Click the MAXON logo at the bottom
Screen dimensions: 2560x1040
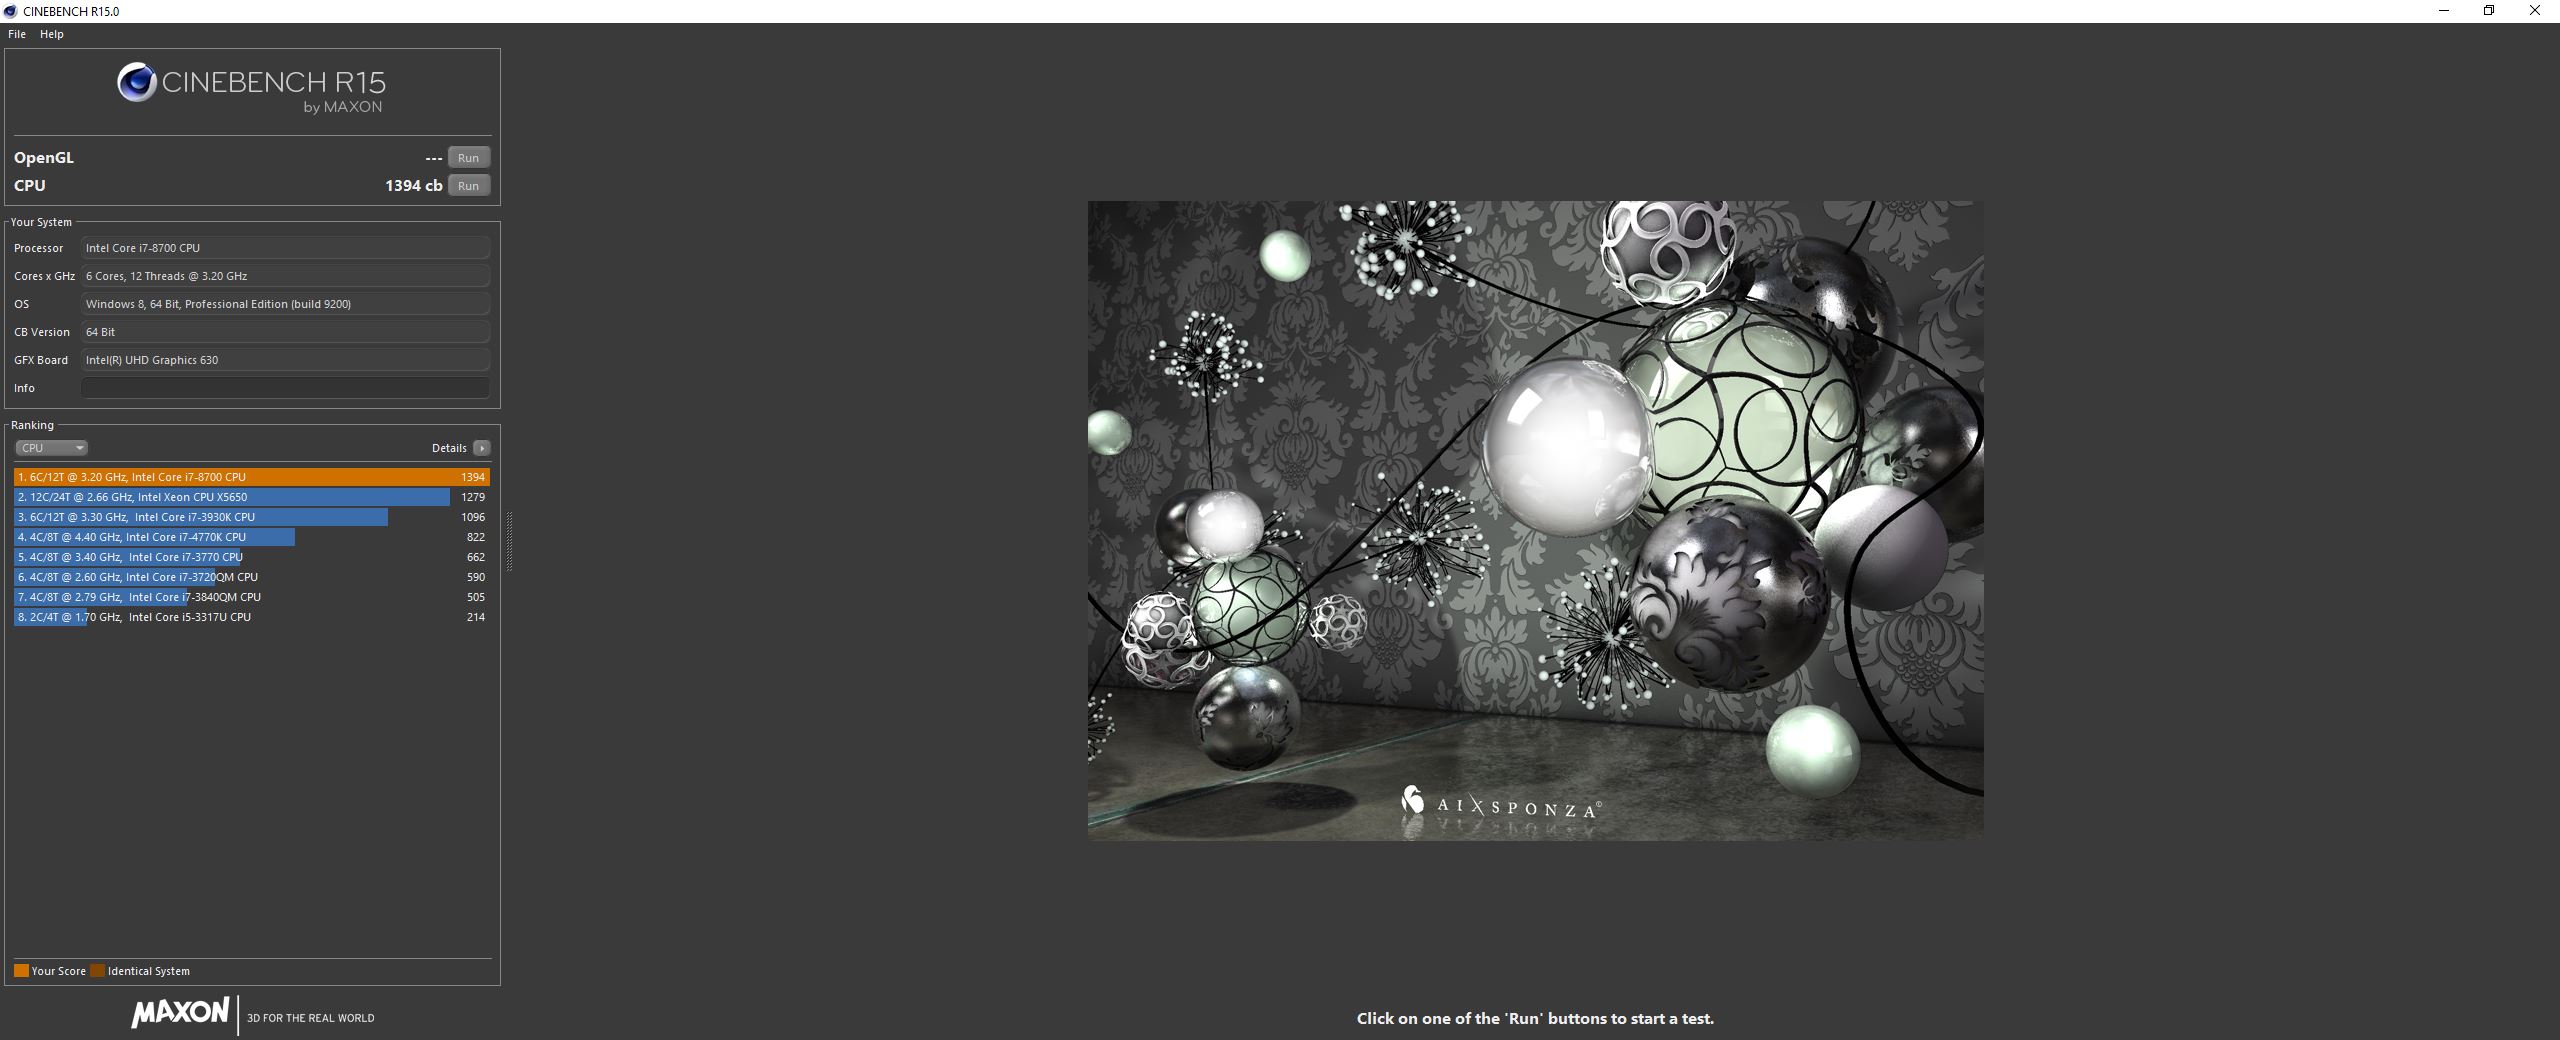click(180, 1012)
